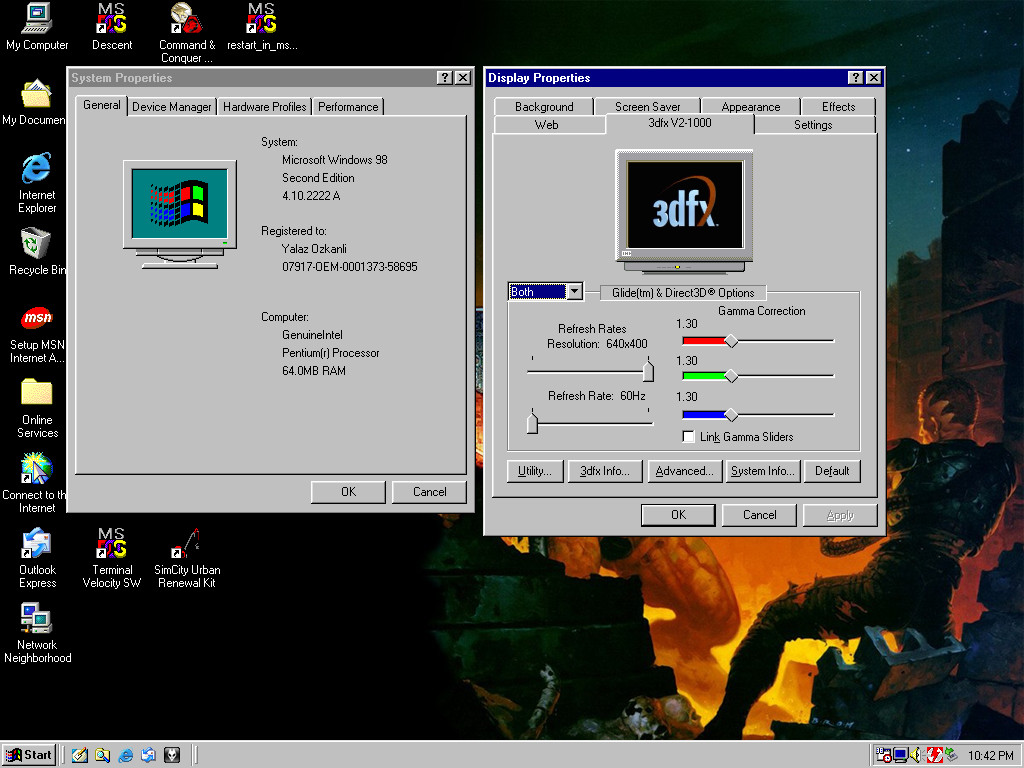This screenshot has height=768, width=1024.
Task: Click the 3dfx Info button
Action: tap(604, 471)
